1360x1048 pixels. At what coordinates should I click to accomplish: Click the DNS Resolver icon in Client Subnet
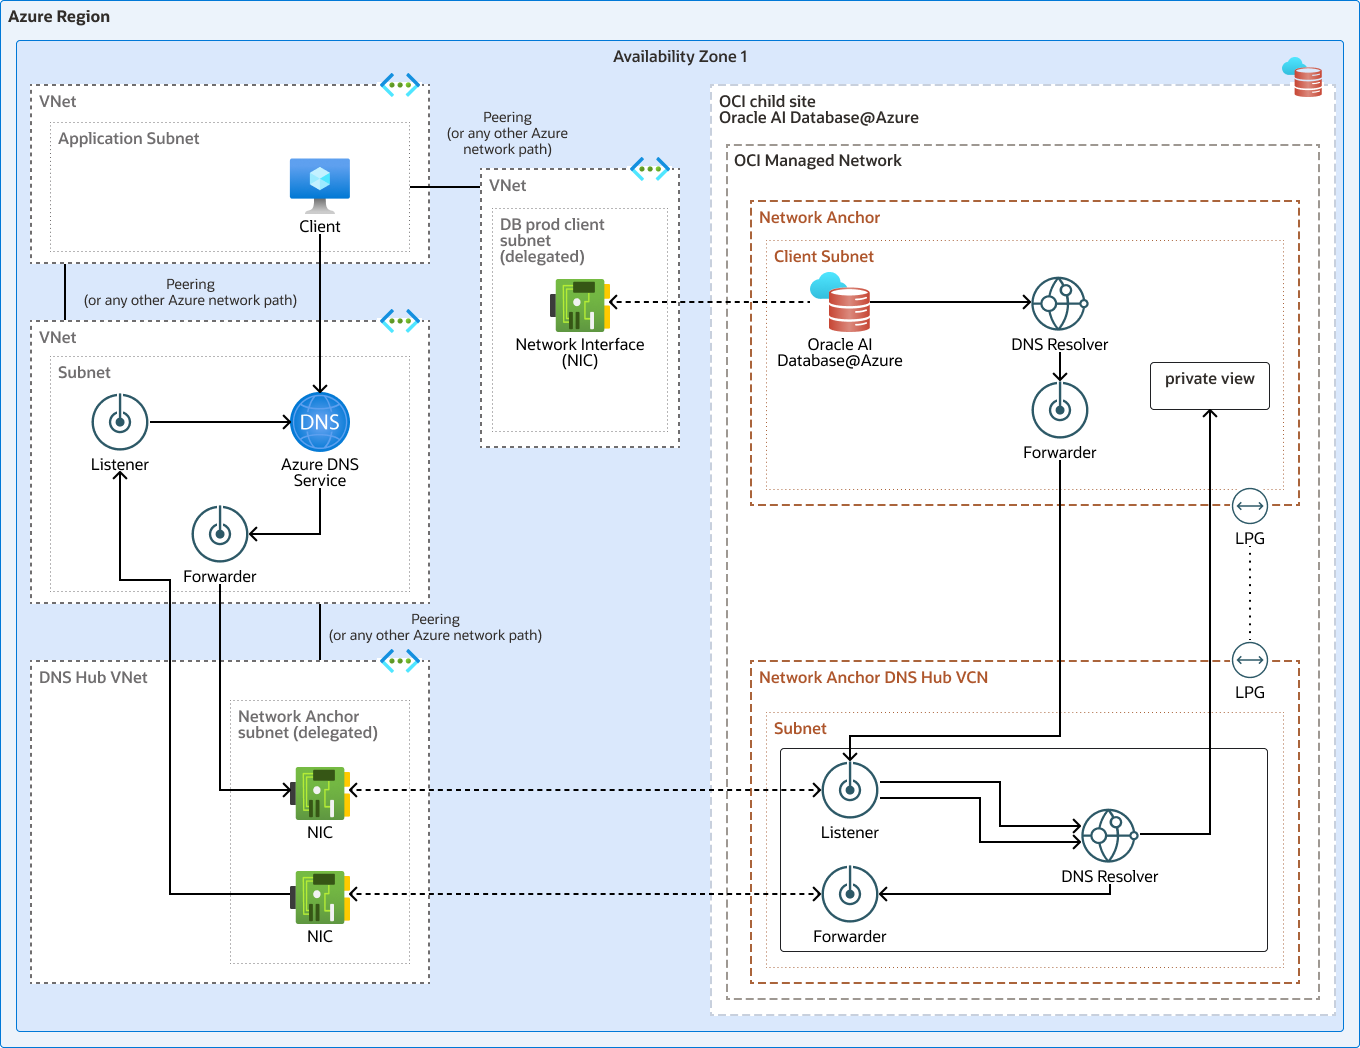(x=1060, y=303)
